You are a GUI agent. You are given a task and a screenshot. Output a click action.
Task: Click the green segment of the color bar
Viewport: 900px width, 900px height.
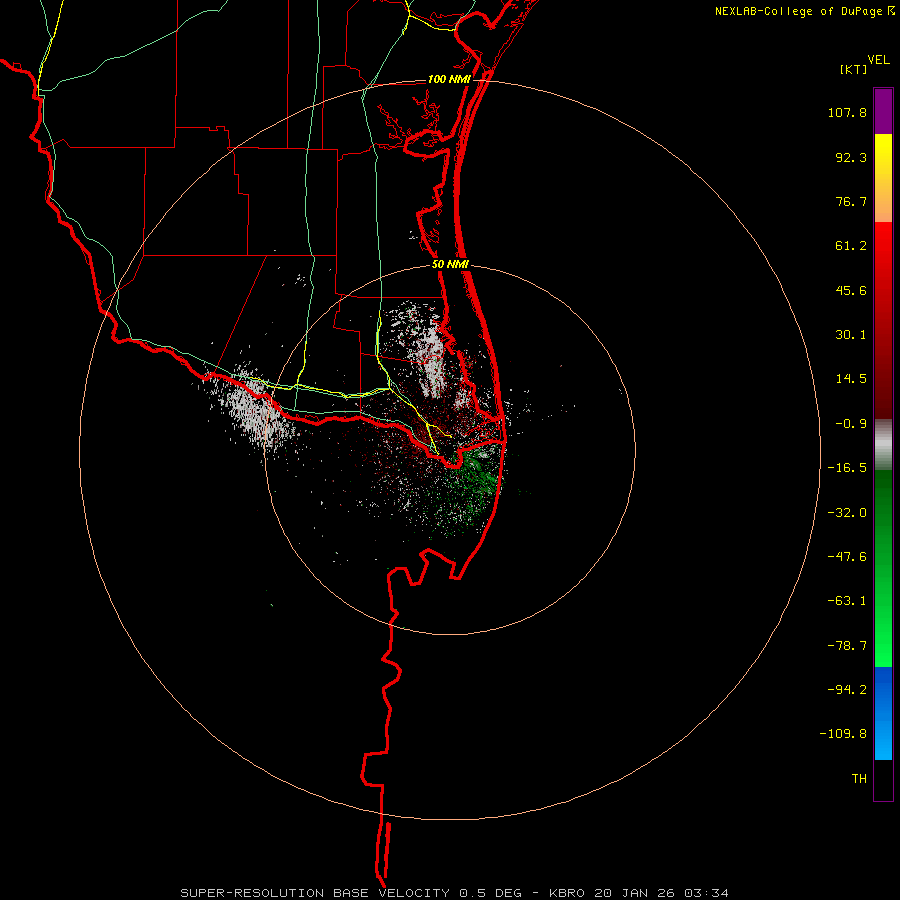[883, 568]
